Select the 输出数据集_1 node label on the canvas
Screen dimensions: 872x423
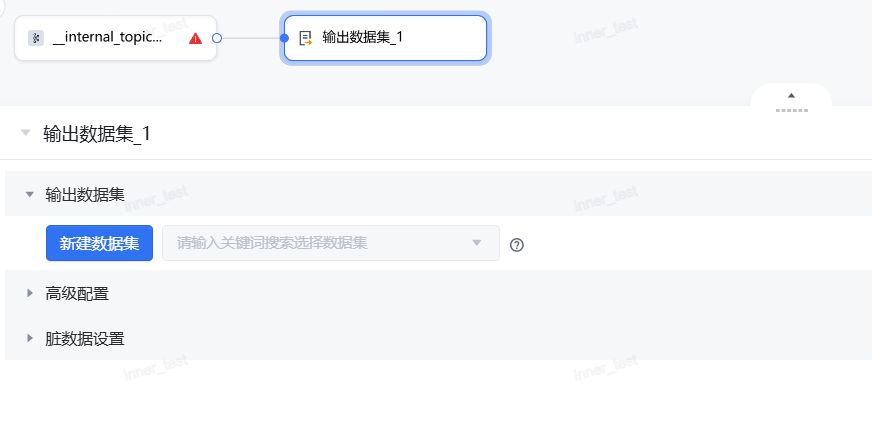363,38
